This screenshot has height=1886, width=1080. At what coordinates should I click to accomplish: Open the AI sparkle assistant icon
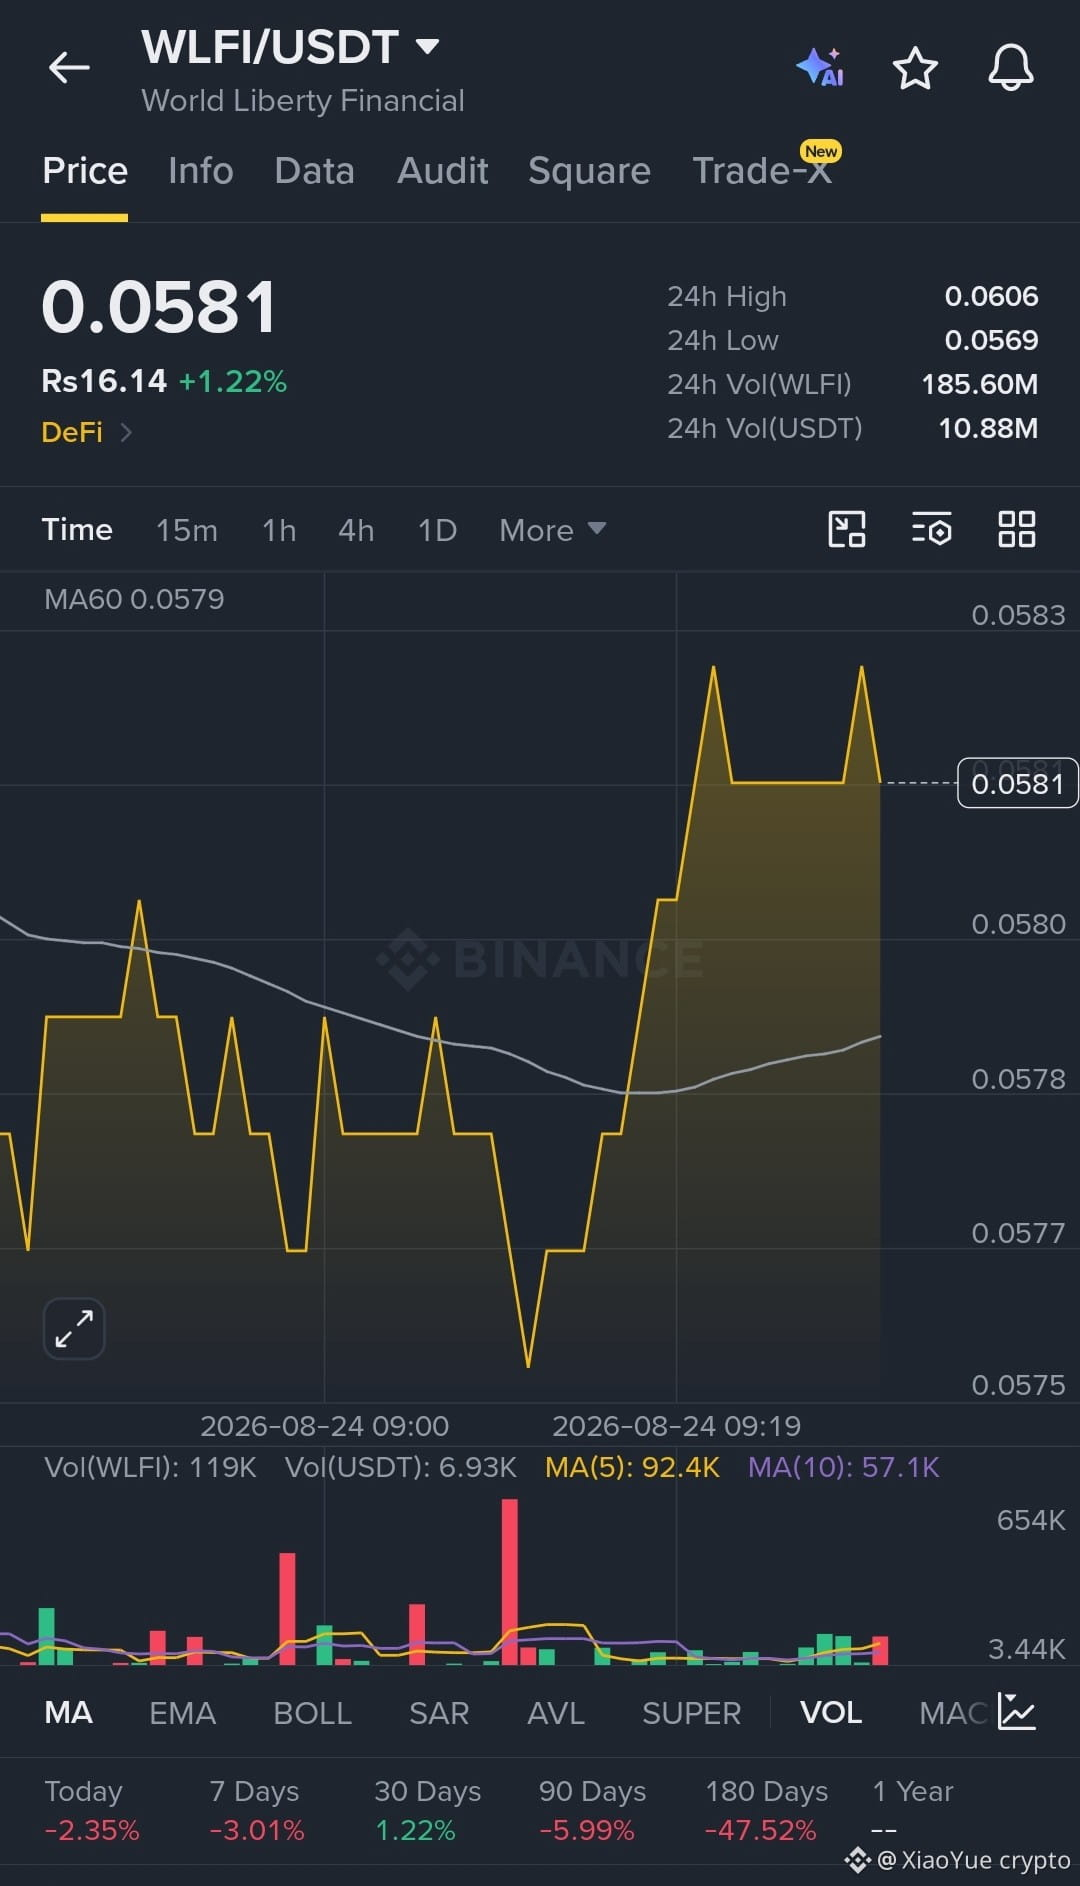tap(820, 68)
